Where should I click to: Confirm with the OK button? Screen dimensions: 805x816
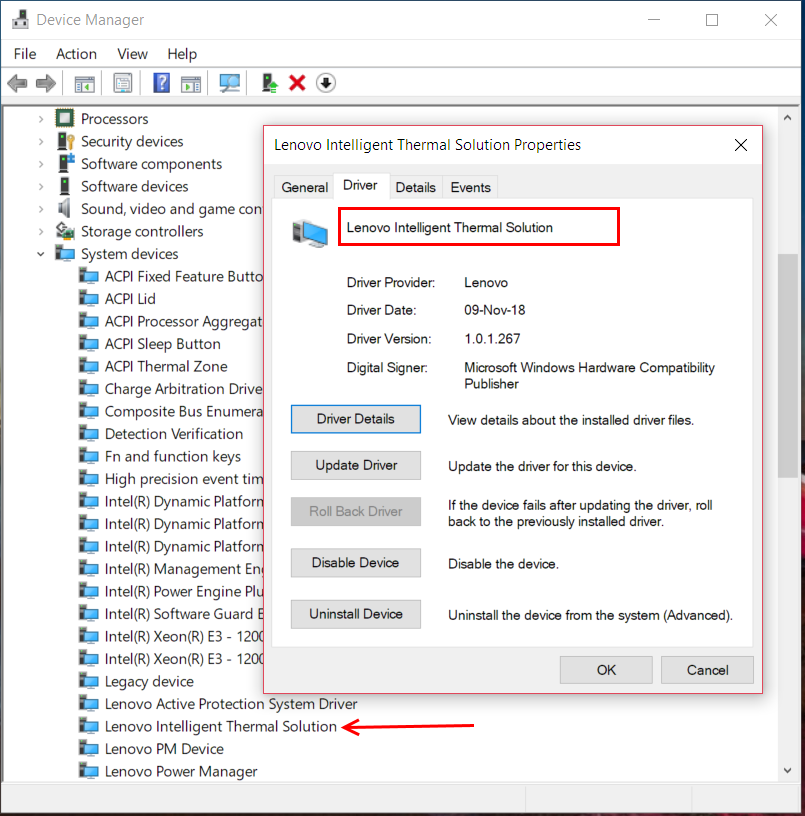(x=606, y=670)
